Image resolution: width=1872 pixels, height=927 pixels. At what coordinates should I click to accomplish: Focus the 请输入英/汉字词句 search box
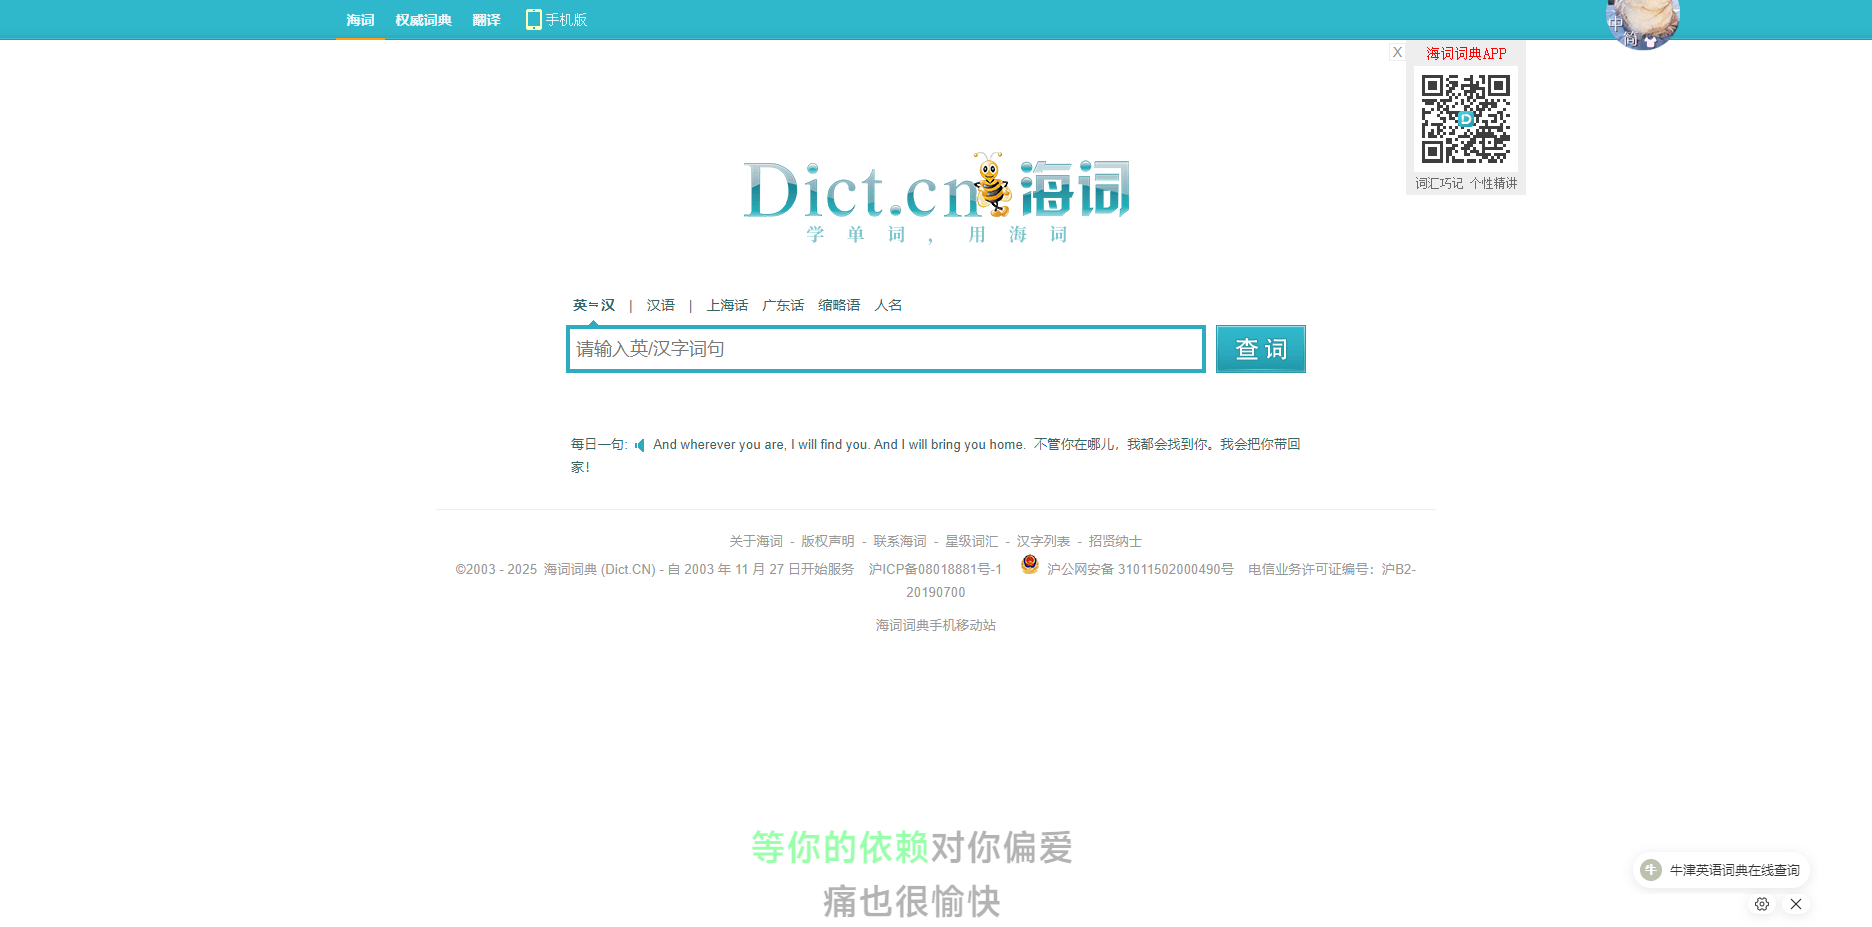click(x=886, y=349)
